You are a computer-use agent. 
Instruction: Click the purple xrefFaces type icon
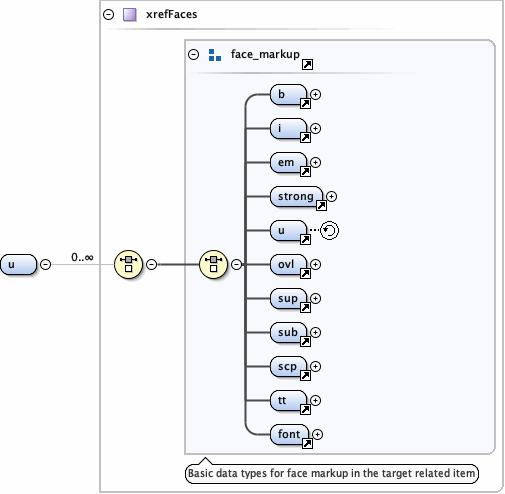[129, 15]
